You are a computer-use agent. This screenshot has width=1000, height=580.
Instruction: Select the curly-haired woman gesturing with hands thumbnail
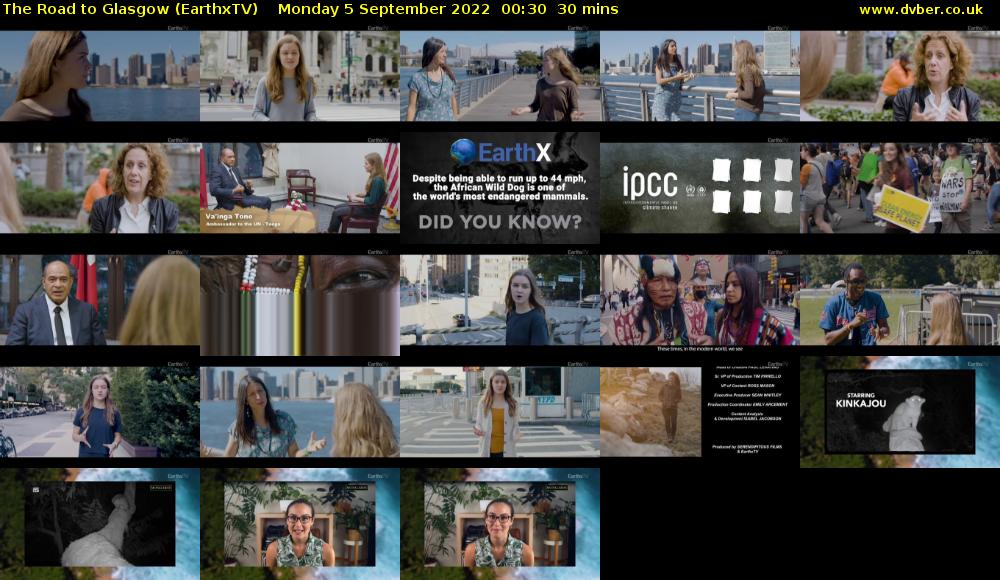tap(900, 76)
